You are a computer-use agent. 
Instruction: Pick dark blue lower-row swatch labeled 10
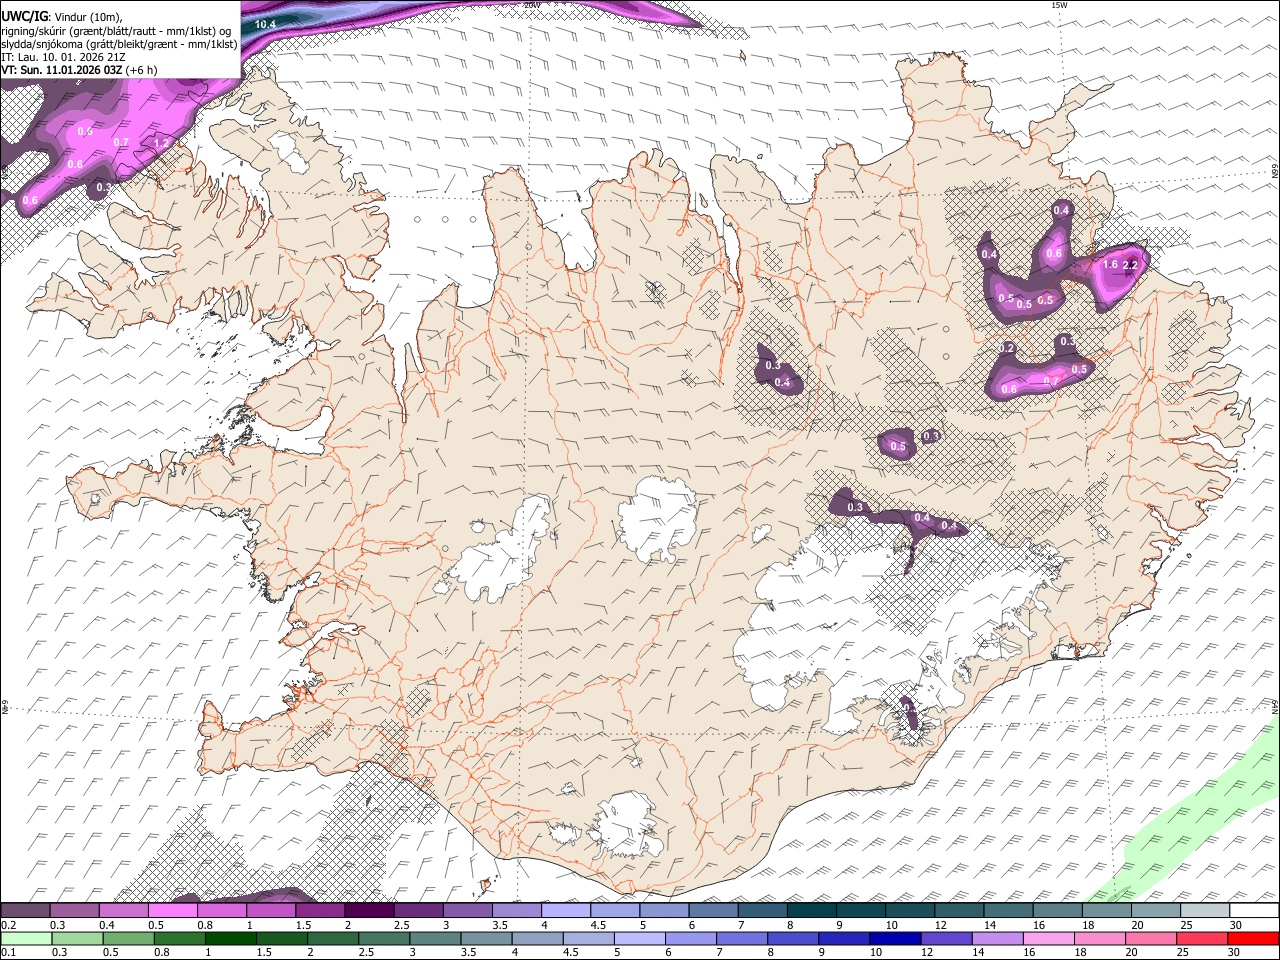pos(895,938)
